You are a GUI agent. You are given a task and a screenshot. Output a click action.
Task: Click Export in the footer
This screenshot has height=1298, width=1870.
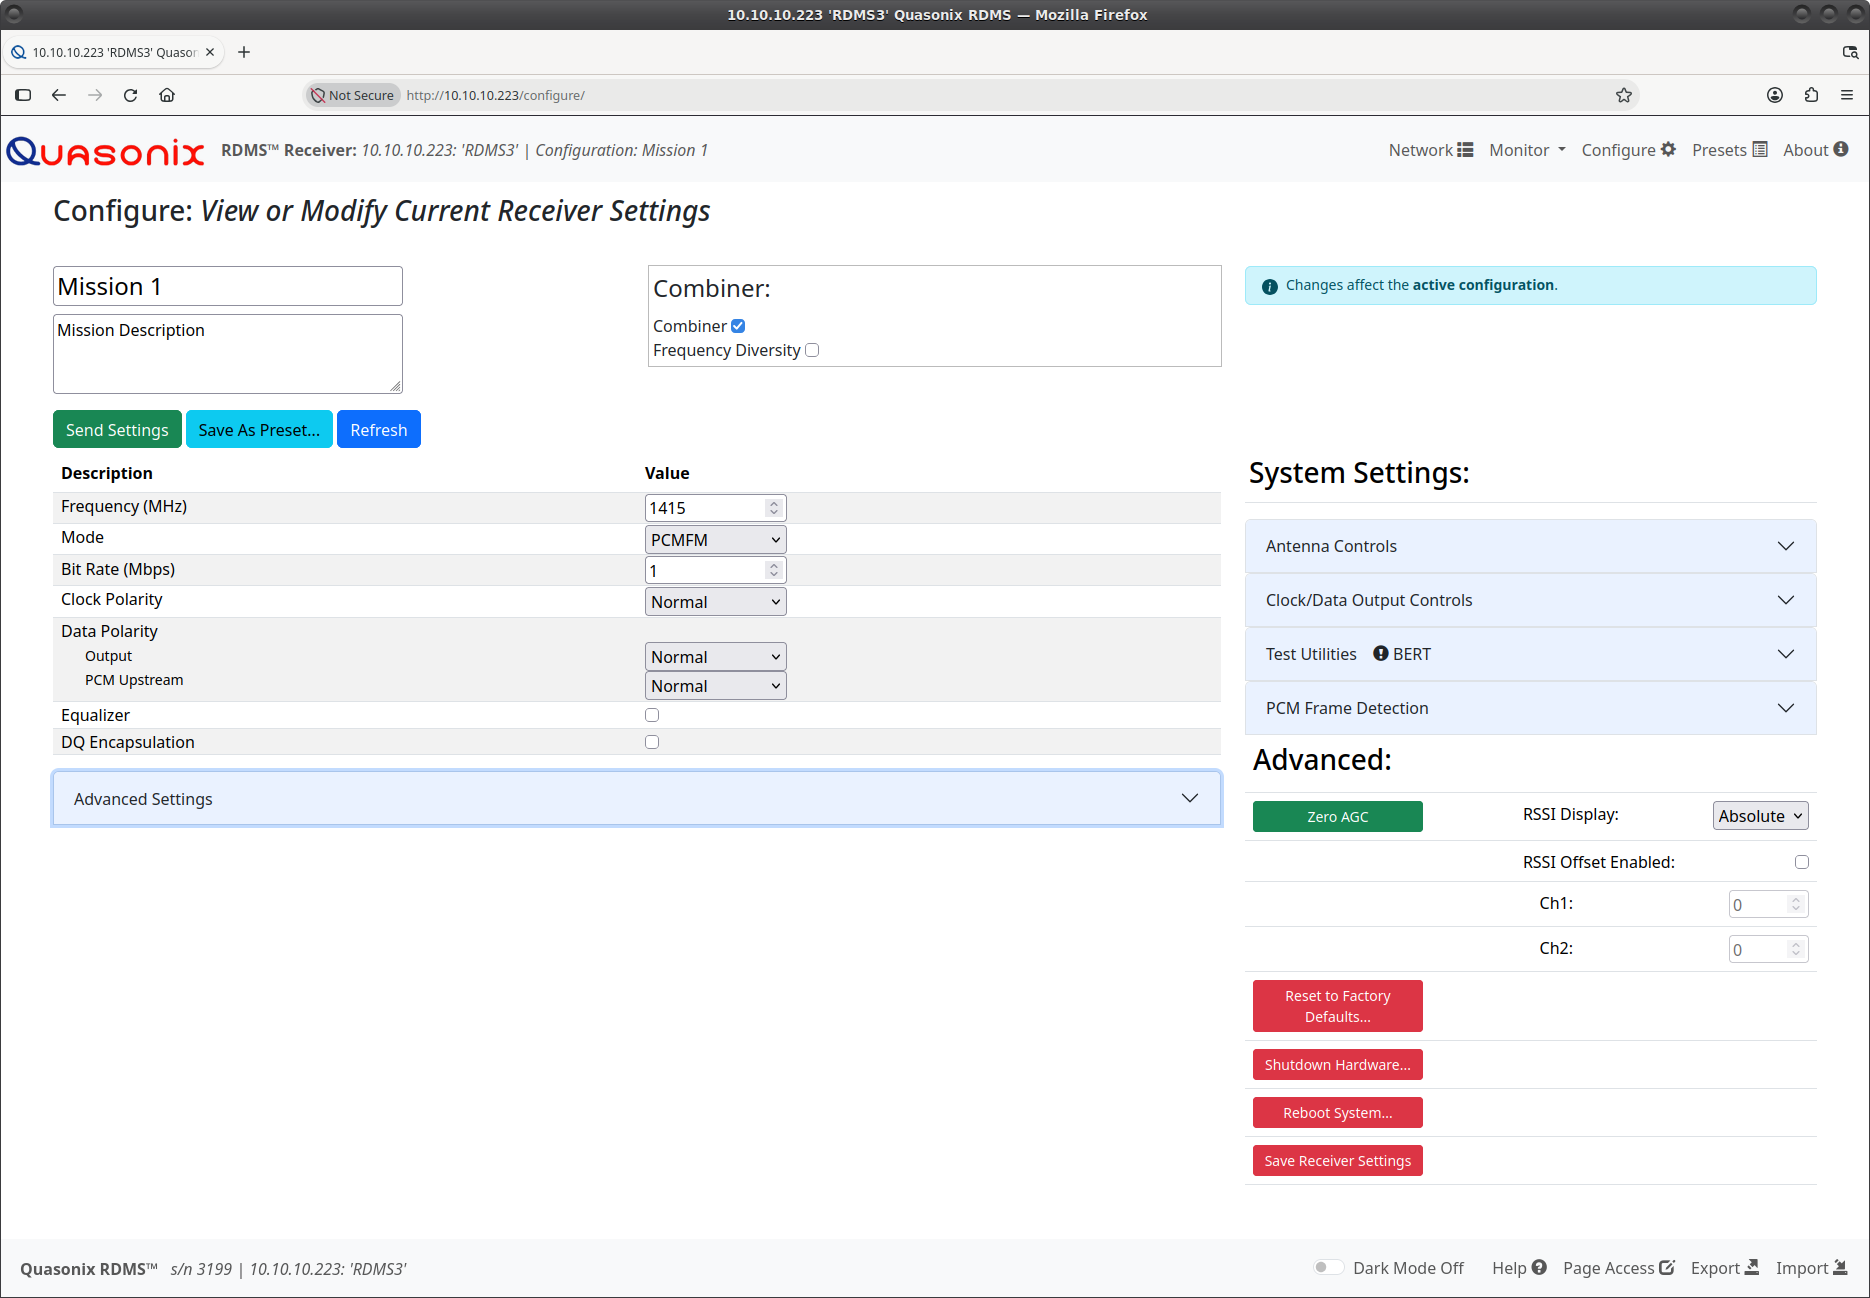pyautogui.click(x=1724, y=1268)
